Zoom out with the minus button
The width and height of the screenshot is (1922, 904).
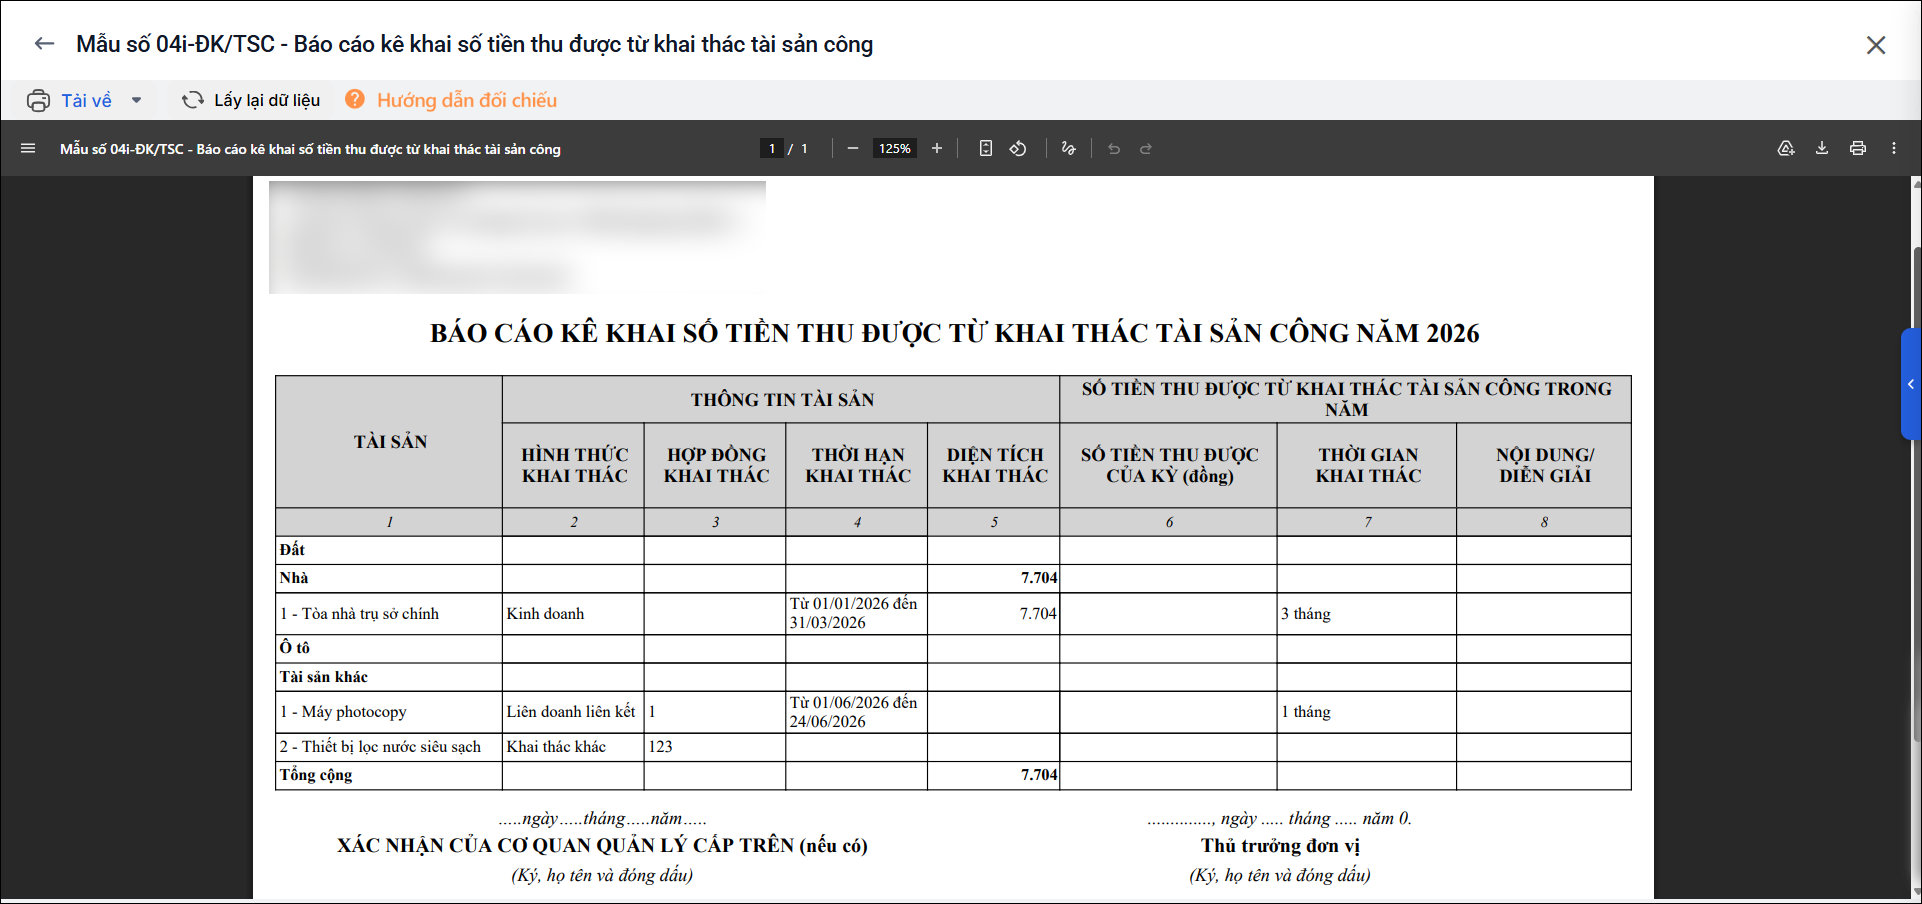pyautogui.click(x=853, y=148)
